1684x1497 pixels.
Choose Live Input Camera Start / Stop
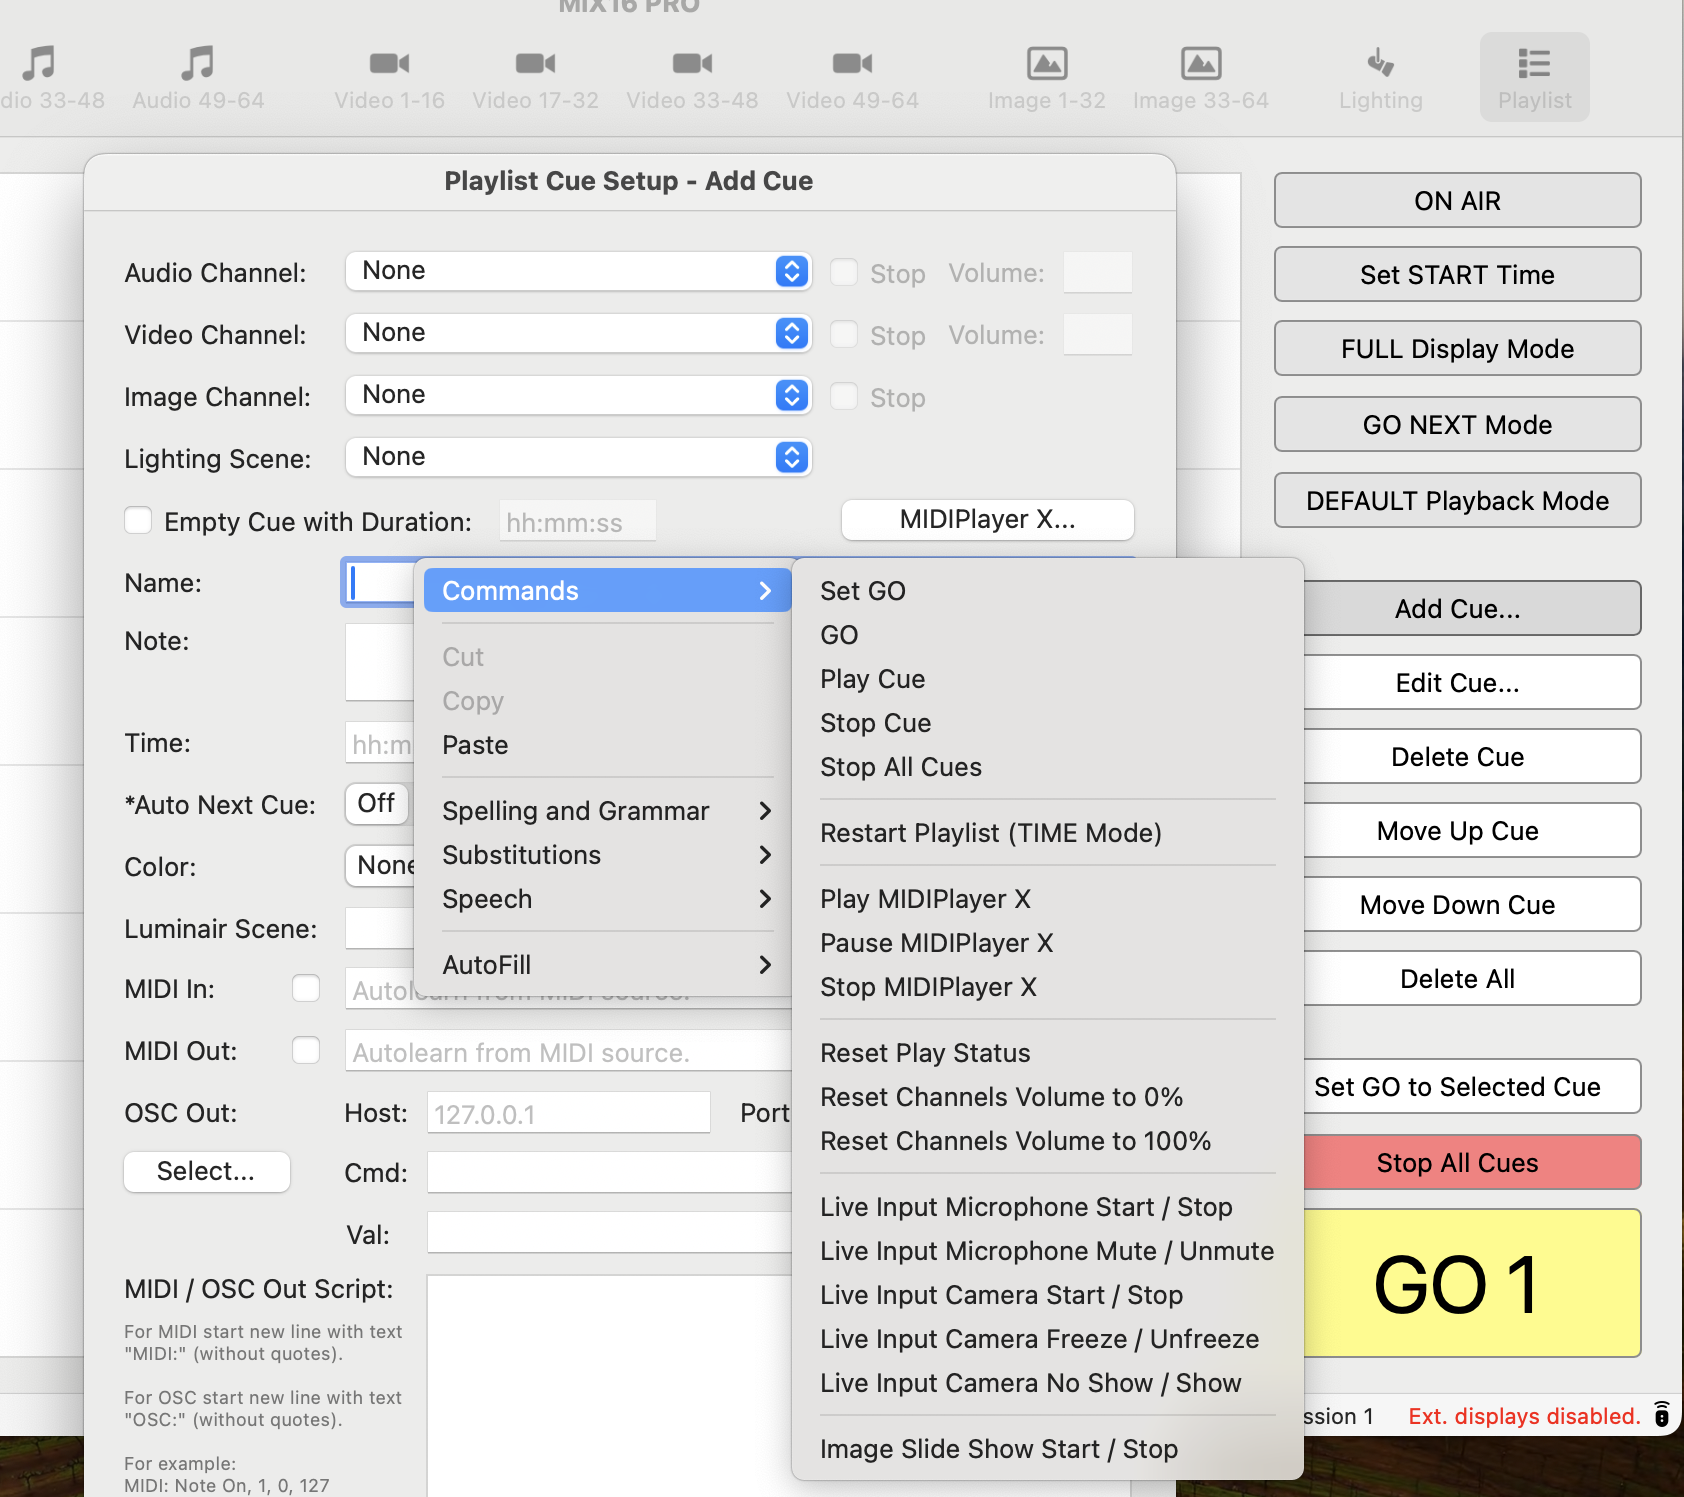click(x=1047, y=1295)
